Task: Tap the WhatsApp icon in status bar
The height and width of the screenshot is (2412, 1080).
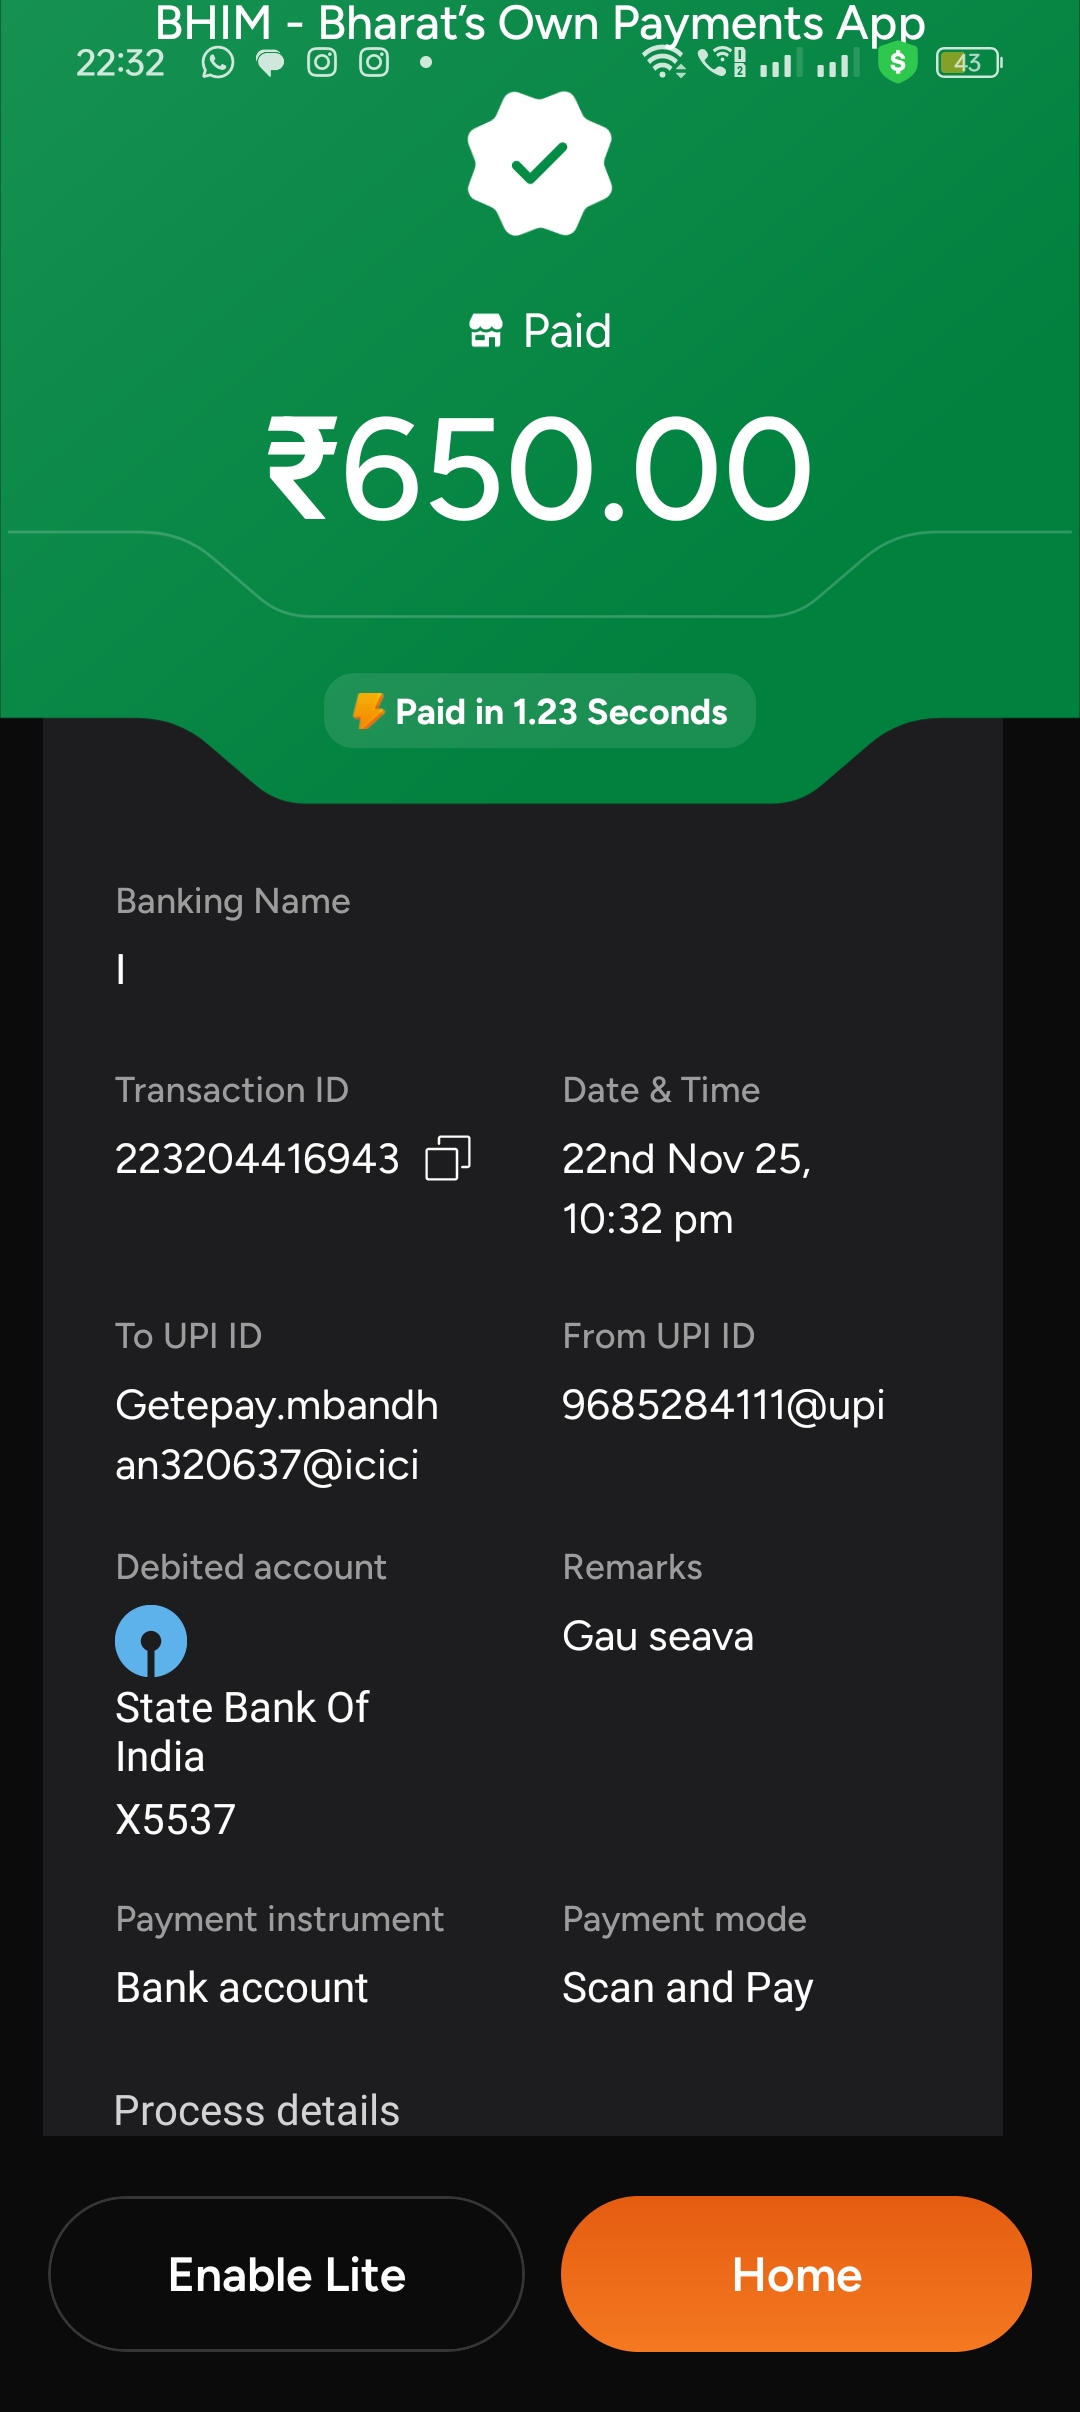Action: (217, 63)
